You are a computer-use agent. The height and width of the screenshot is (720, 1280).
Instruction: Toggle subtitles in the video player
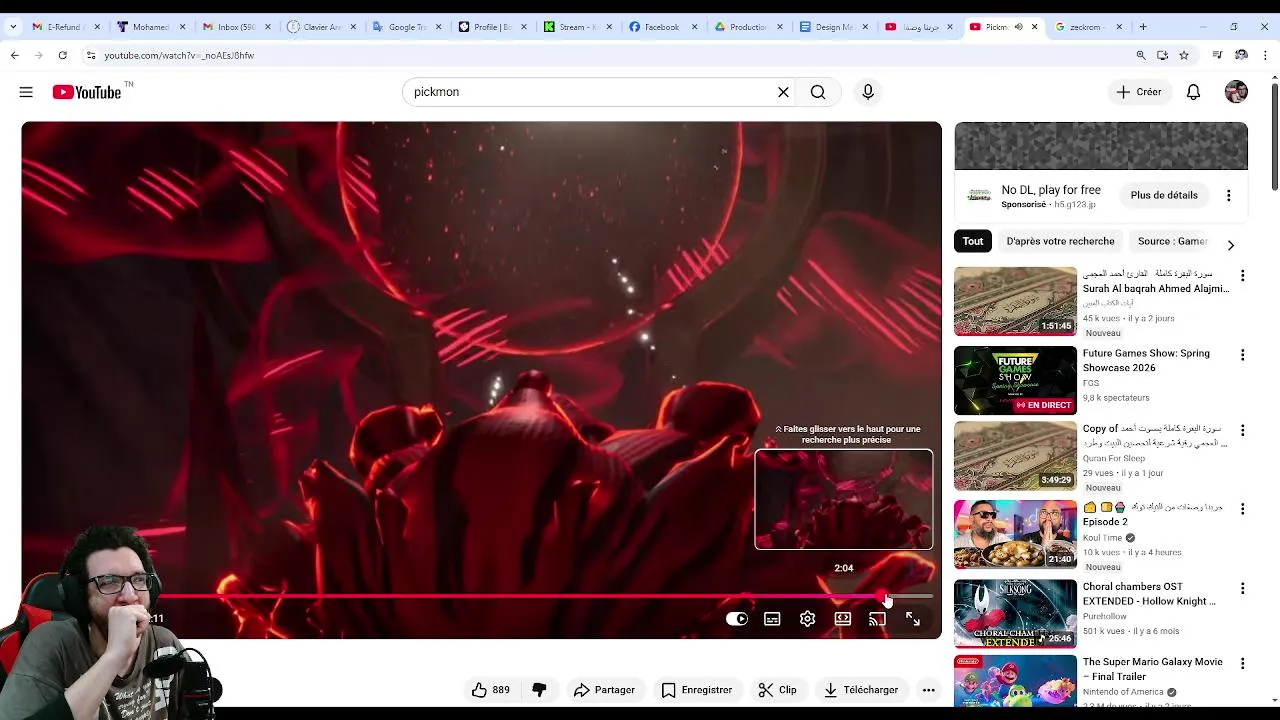point(772,619)
